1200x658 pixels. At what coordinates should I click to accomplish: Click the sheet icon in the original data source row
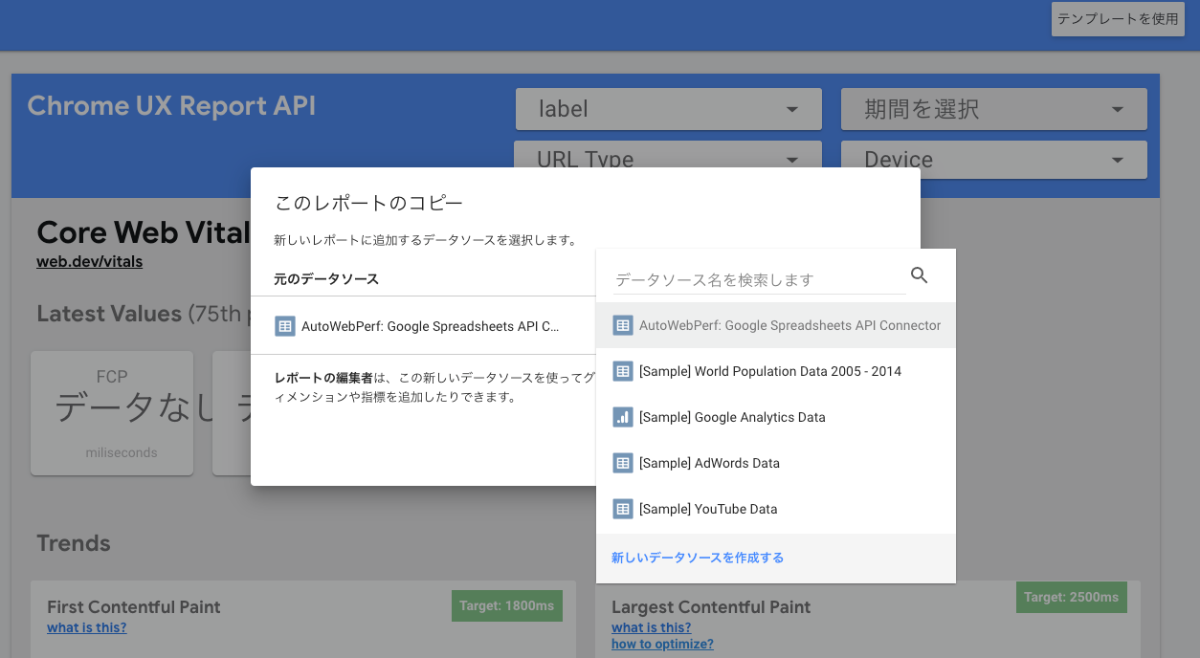tap(284, 326)
